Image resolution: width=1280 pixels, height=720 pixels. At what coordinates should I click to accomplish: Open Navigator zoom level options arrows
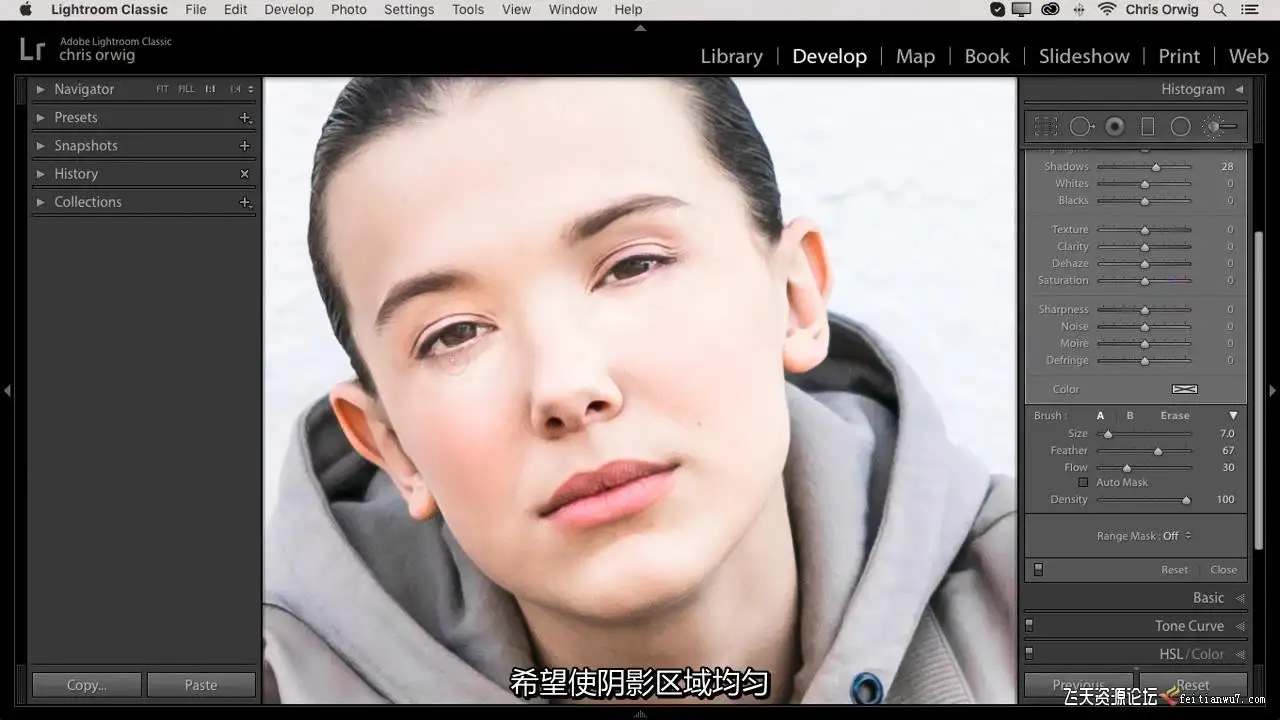coord(251,89)
